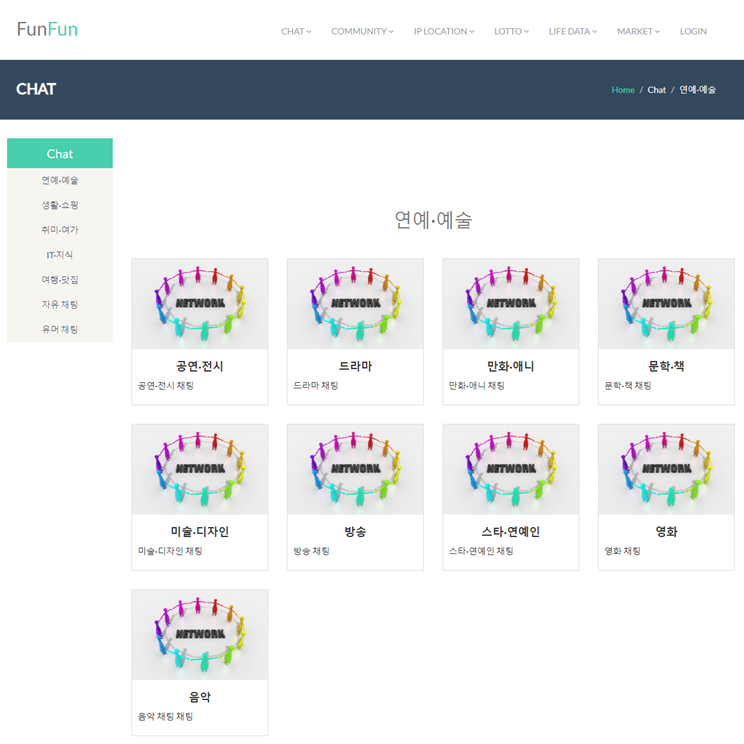
Task: Click the '영화 채팅' description text
Action: 623,551
